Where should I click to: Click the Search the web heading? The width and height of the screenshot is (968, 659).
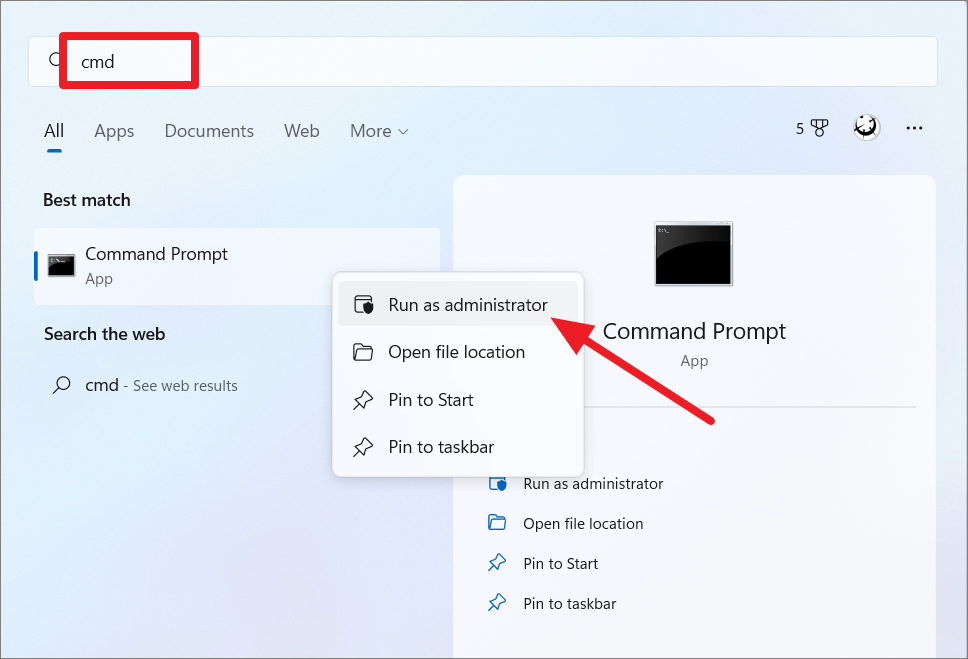pyautogui.click(x=104, y=334)
